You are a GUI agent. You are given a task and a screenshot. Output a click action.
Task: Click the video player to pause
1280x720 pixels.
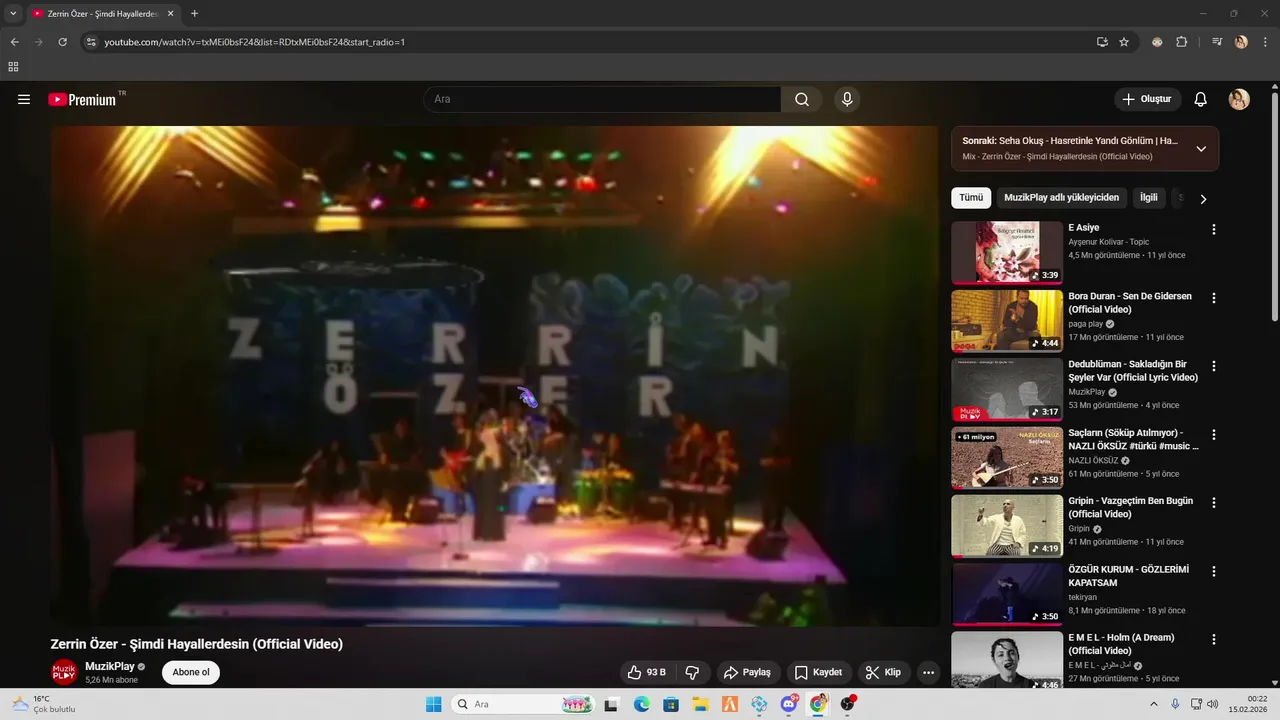(x=495, y=376)
